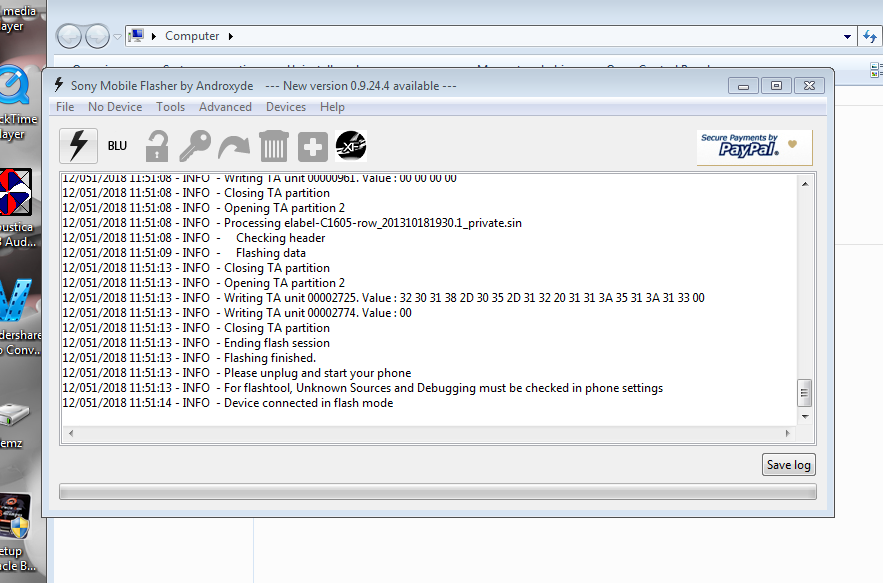Click the curved arrow toolbar icon
The width and height of the screenshot is (883, 583).
tap(234, 147)
